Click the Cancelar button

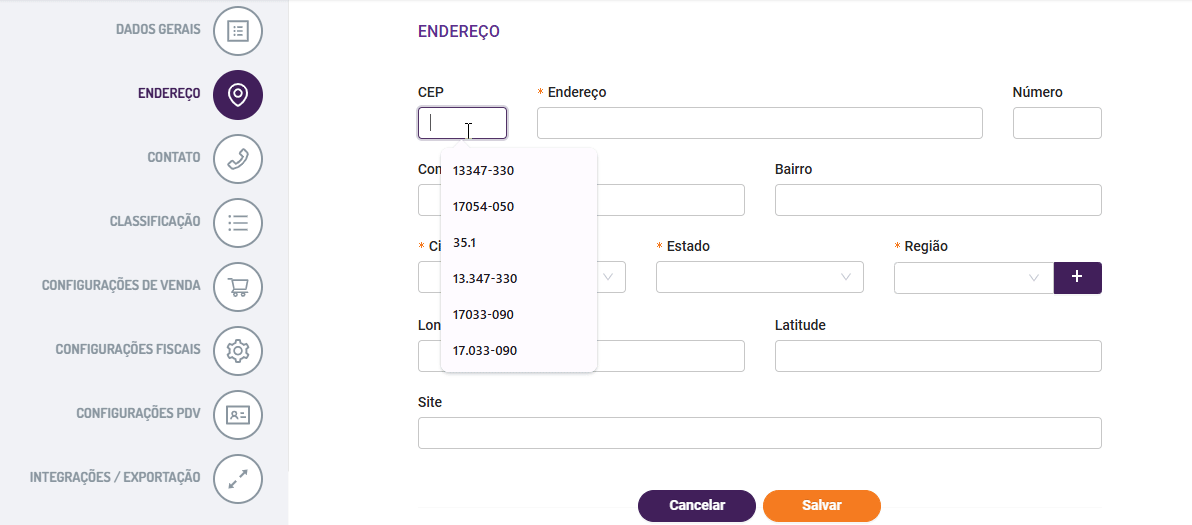click(697, 506)
